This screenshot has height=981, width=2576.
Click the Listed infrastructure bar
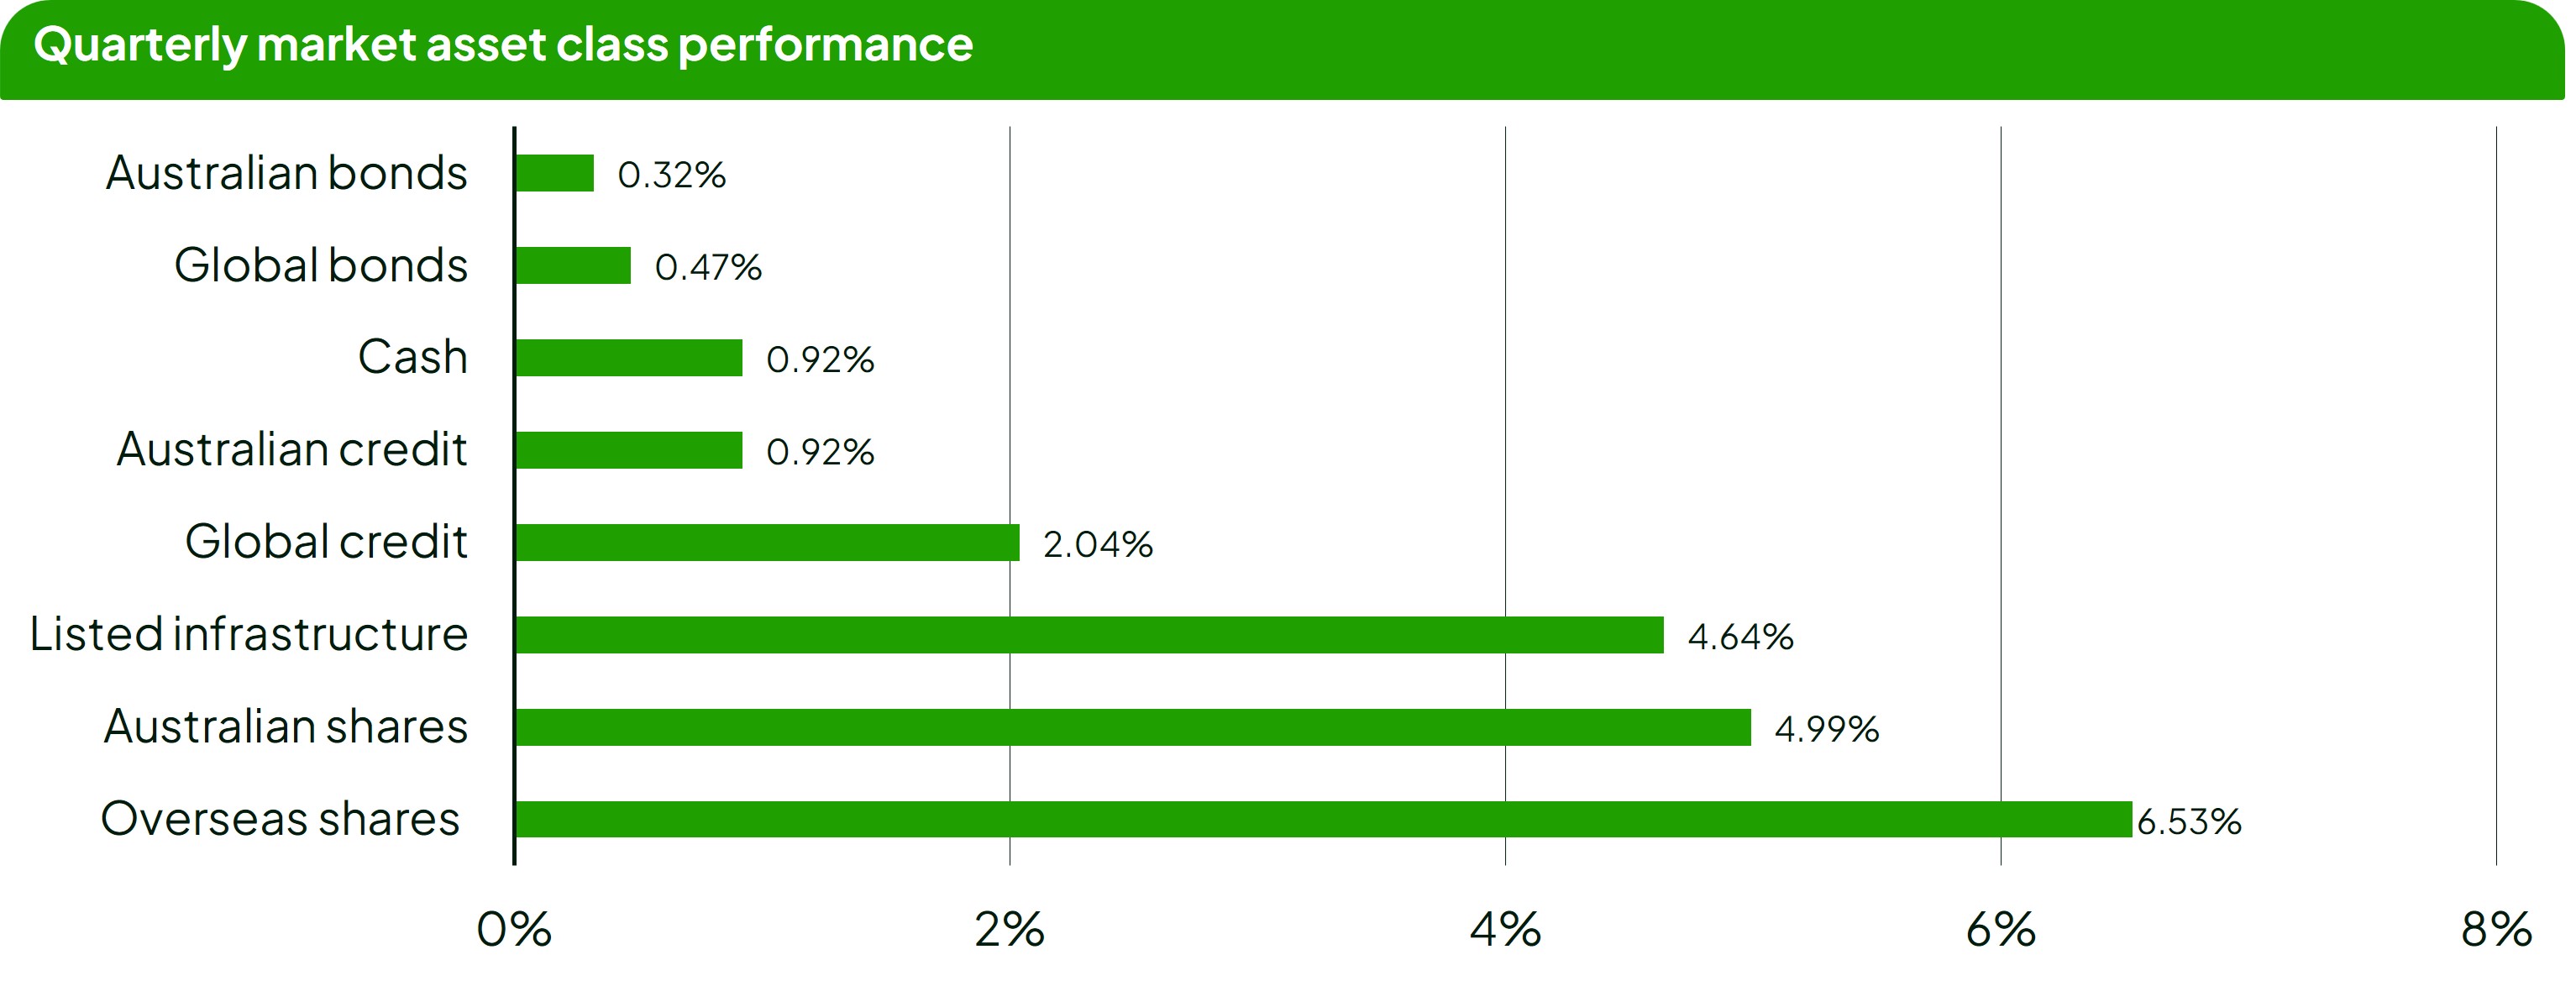(1089, 635)
